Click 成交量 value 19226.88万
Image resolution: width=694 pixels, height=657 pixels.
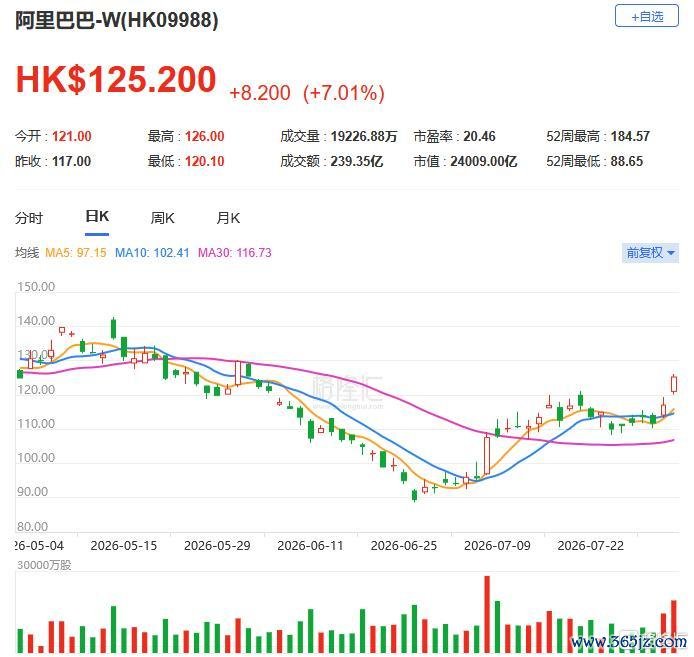(x=364, y=136)
